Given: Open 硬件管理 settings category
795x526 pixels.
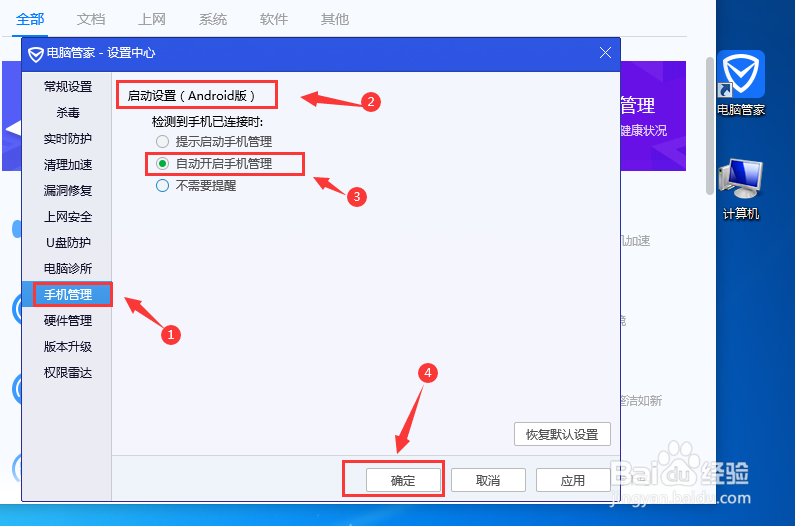Looking at the screenshot, I should [x=67, y=321].
